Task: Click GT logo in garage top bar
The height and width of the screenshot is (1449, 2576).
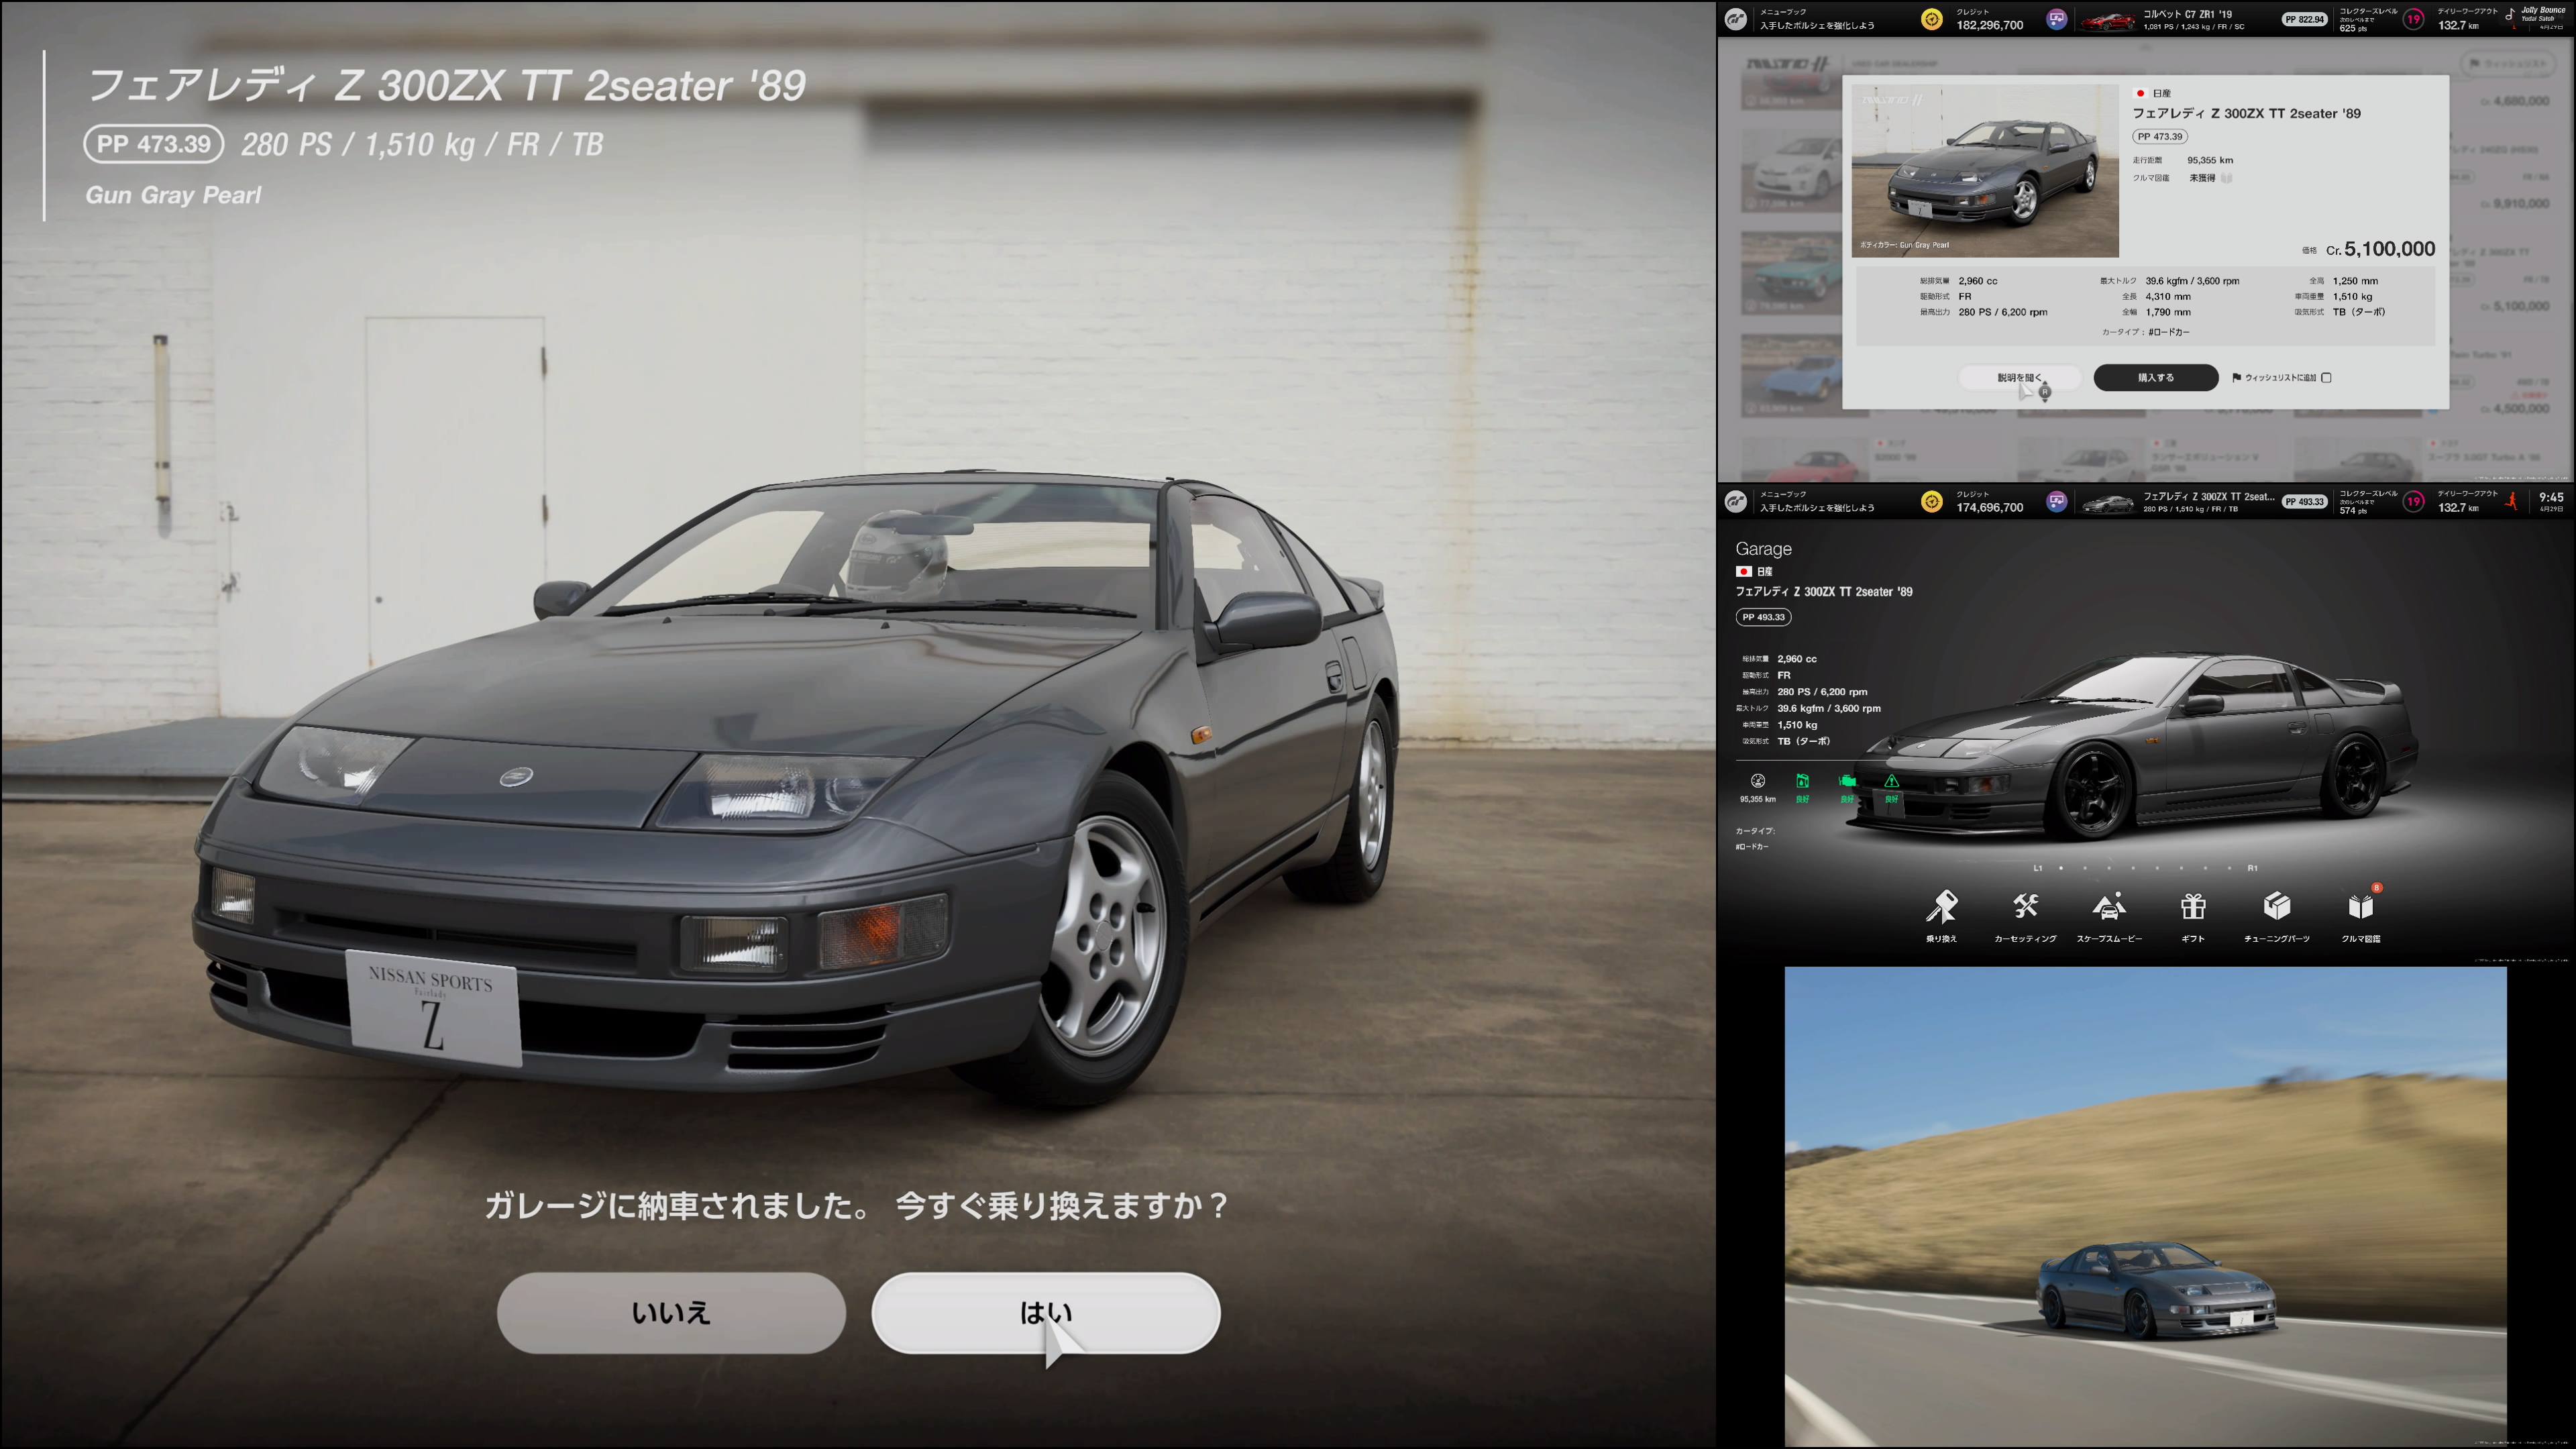Action: point(1737,502)
